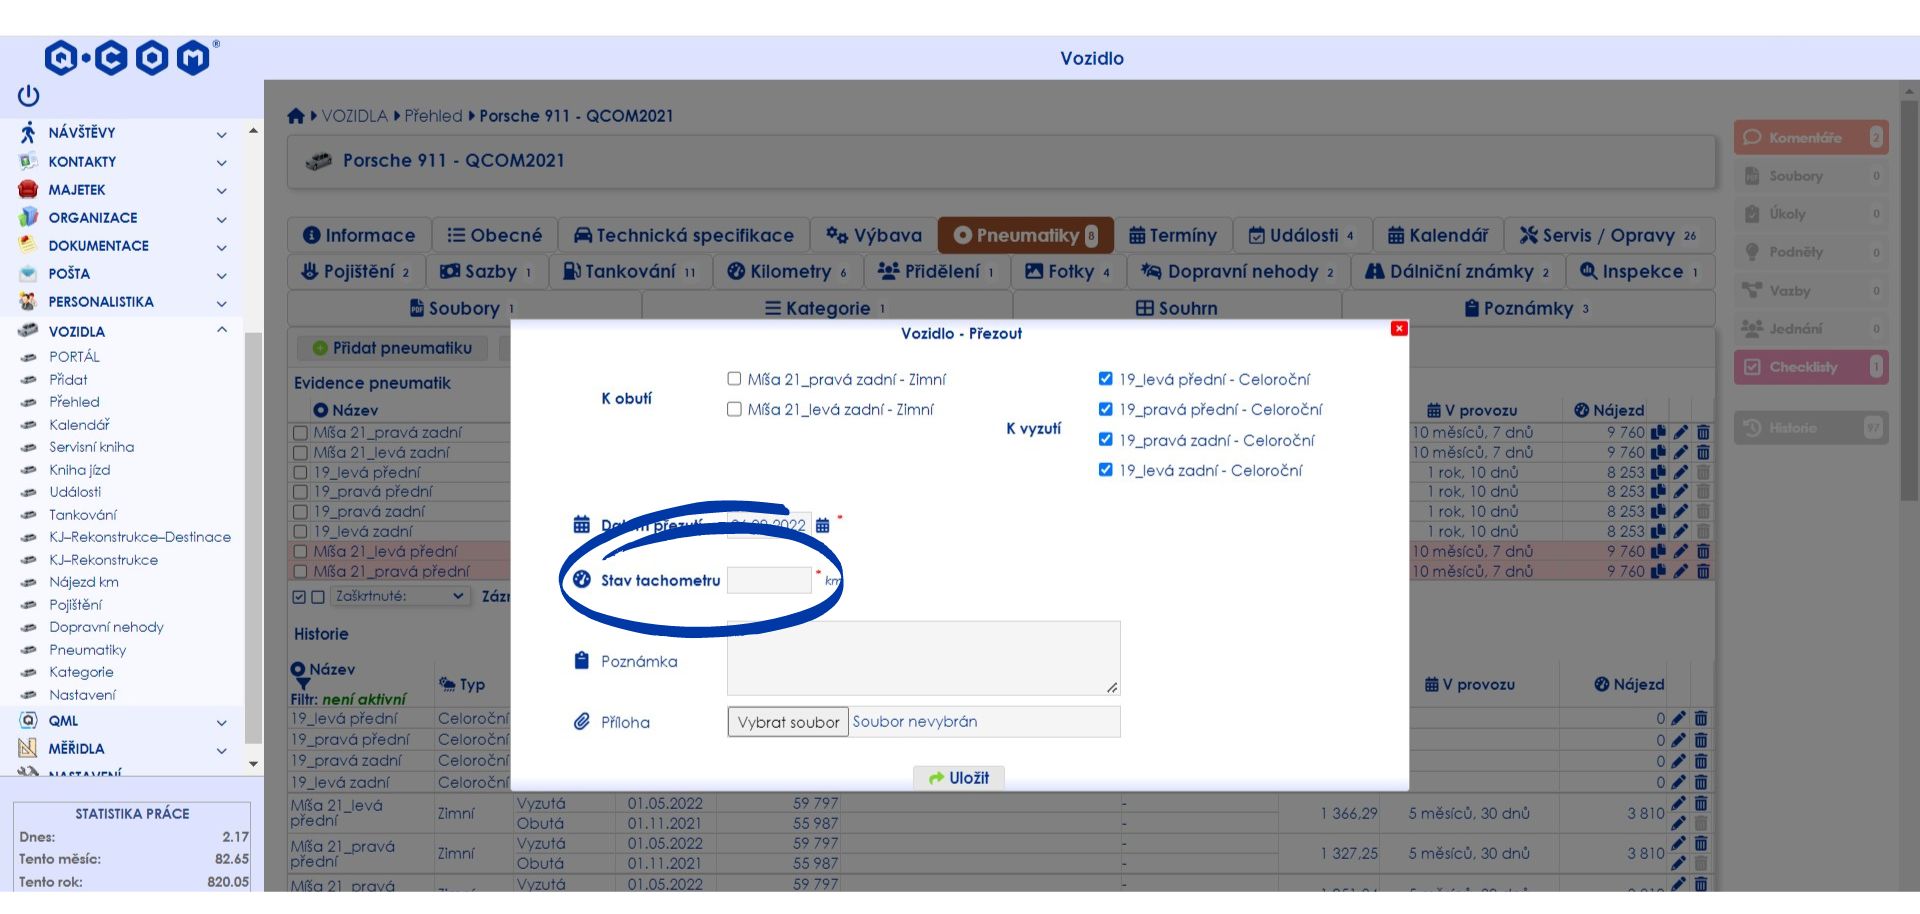Tick row checkbox for 19_levá přední
1920x914 pixels.
coord(300,472)
